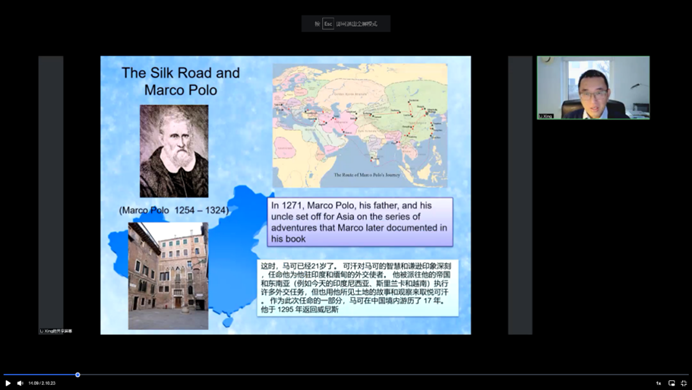The height and width of the screenshot is (390, 692).
Task: Mute the video volume
Action: click(20, 383)
